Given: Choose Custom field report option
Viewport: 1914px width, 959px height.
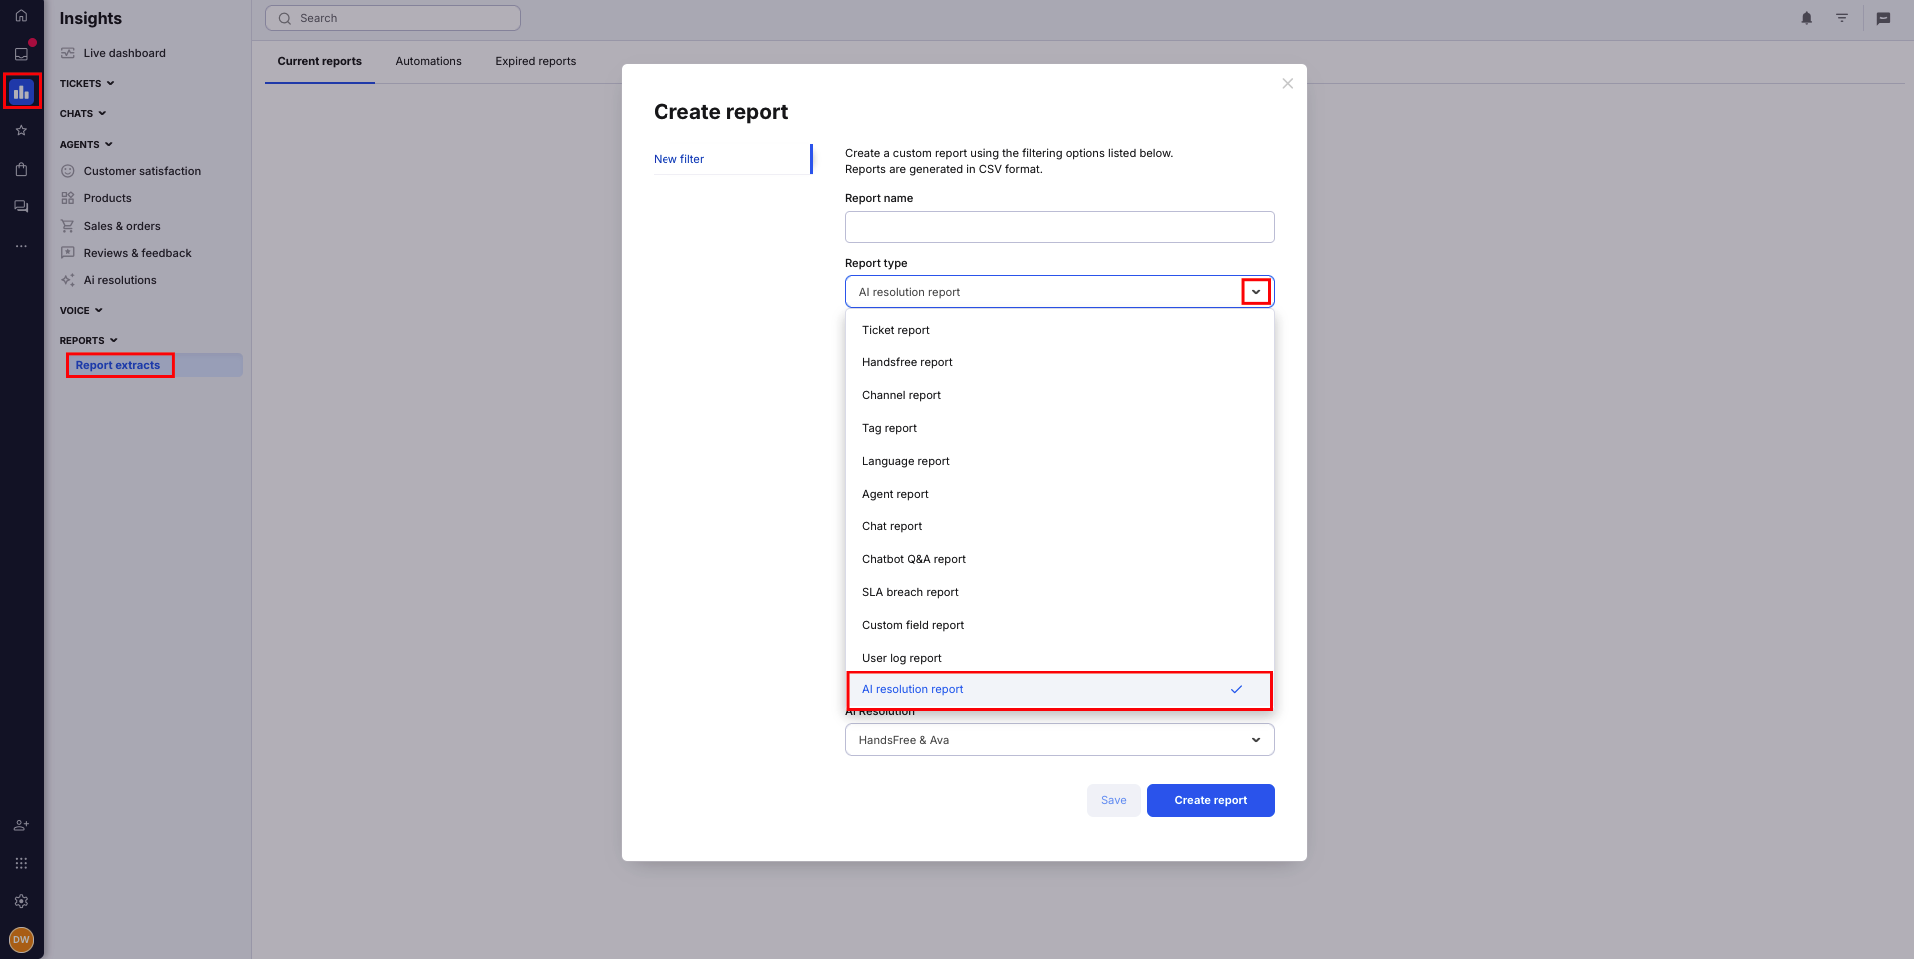Looking at the screenshot, I should 1060,625.
